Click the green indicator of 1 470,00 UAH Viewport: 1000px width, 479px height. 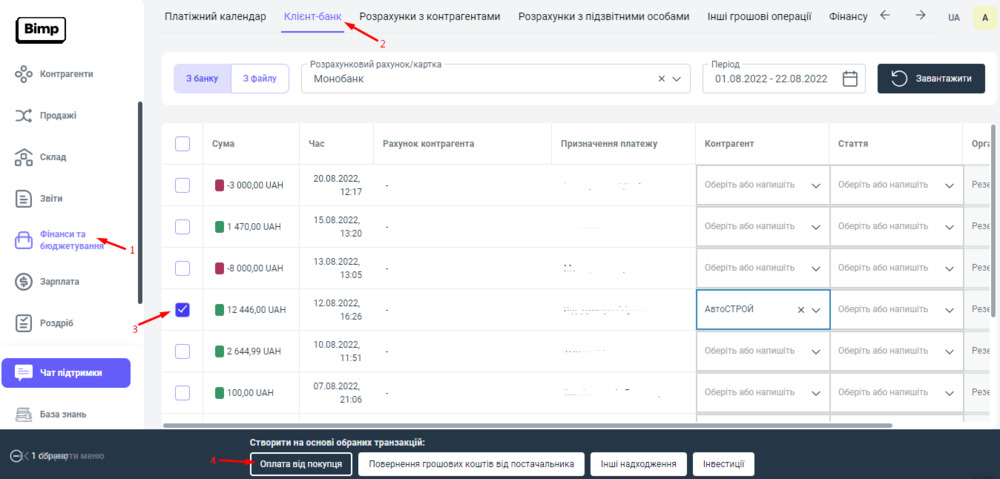pos(220,227)
